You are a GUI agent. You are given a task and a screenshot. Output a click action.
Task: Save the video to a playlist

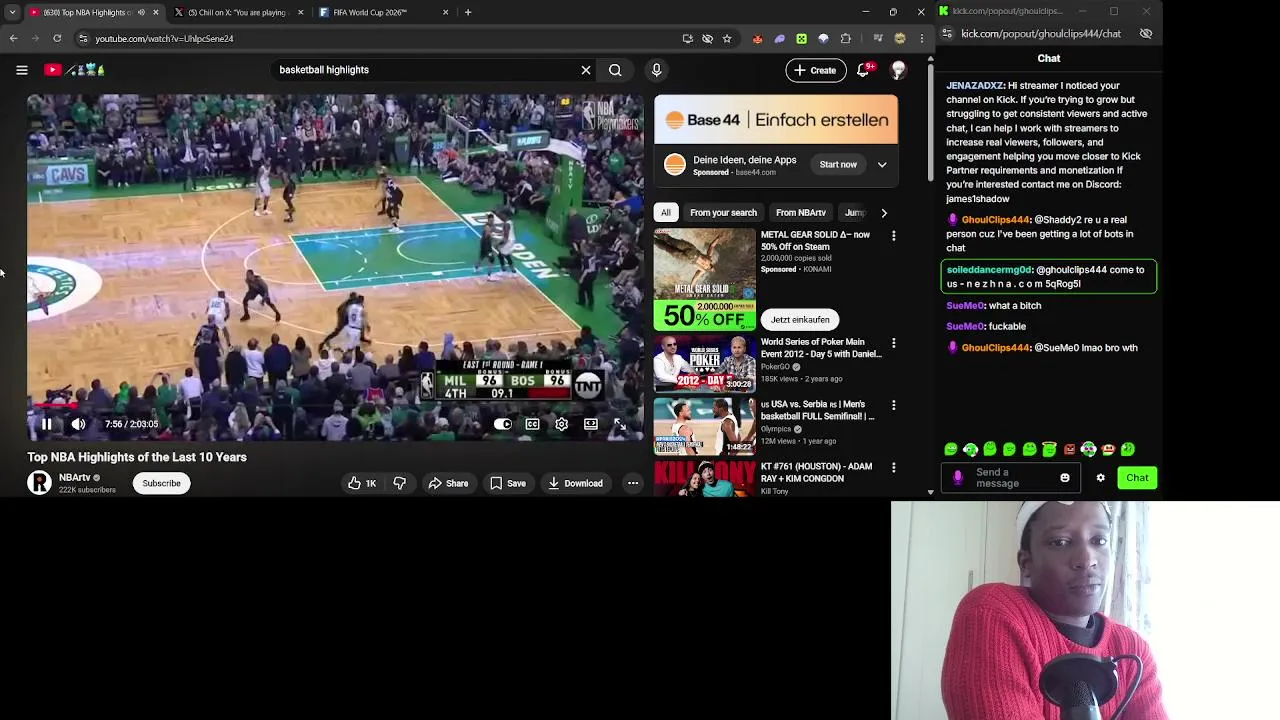pos(507,484)
